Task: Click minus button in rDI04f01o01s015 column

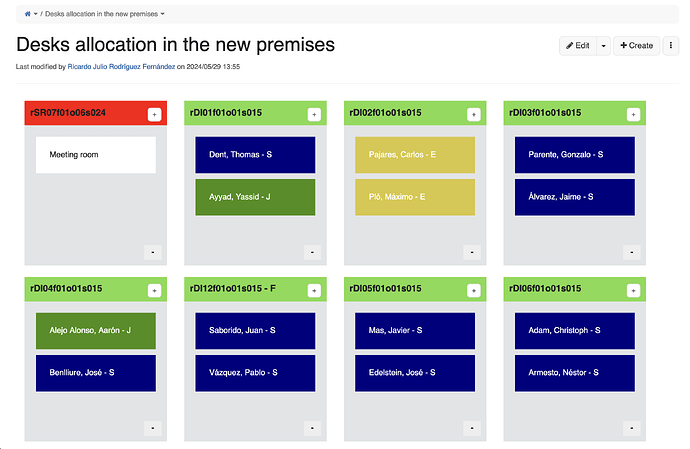Action: [153, 428]
